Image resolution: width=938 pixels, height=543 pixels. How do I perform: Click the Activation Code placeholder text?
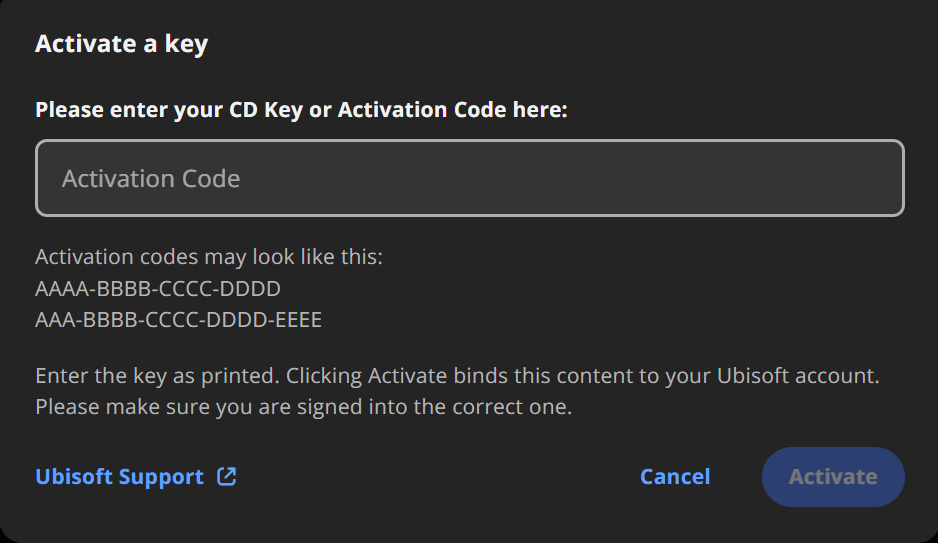tap(151, 179)
